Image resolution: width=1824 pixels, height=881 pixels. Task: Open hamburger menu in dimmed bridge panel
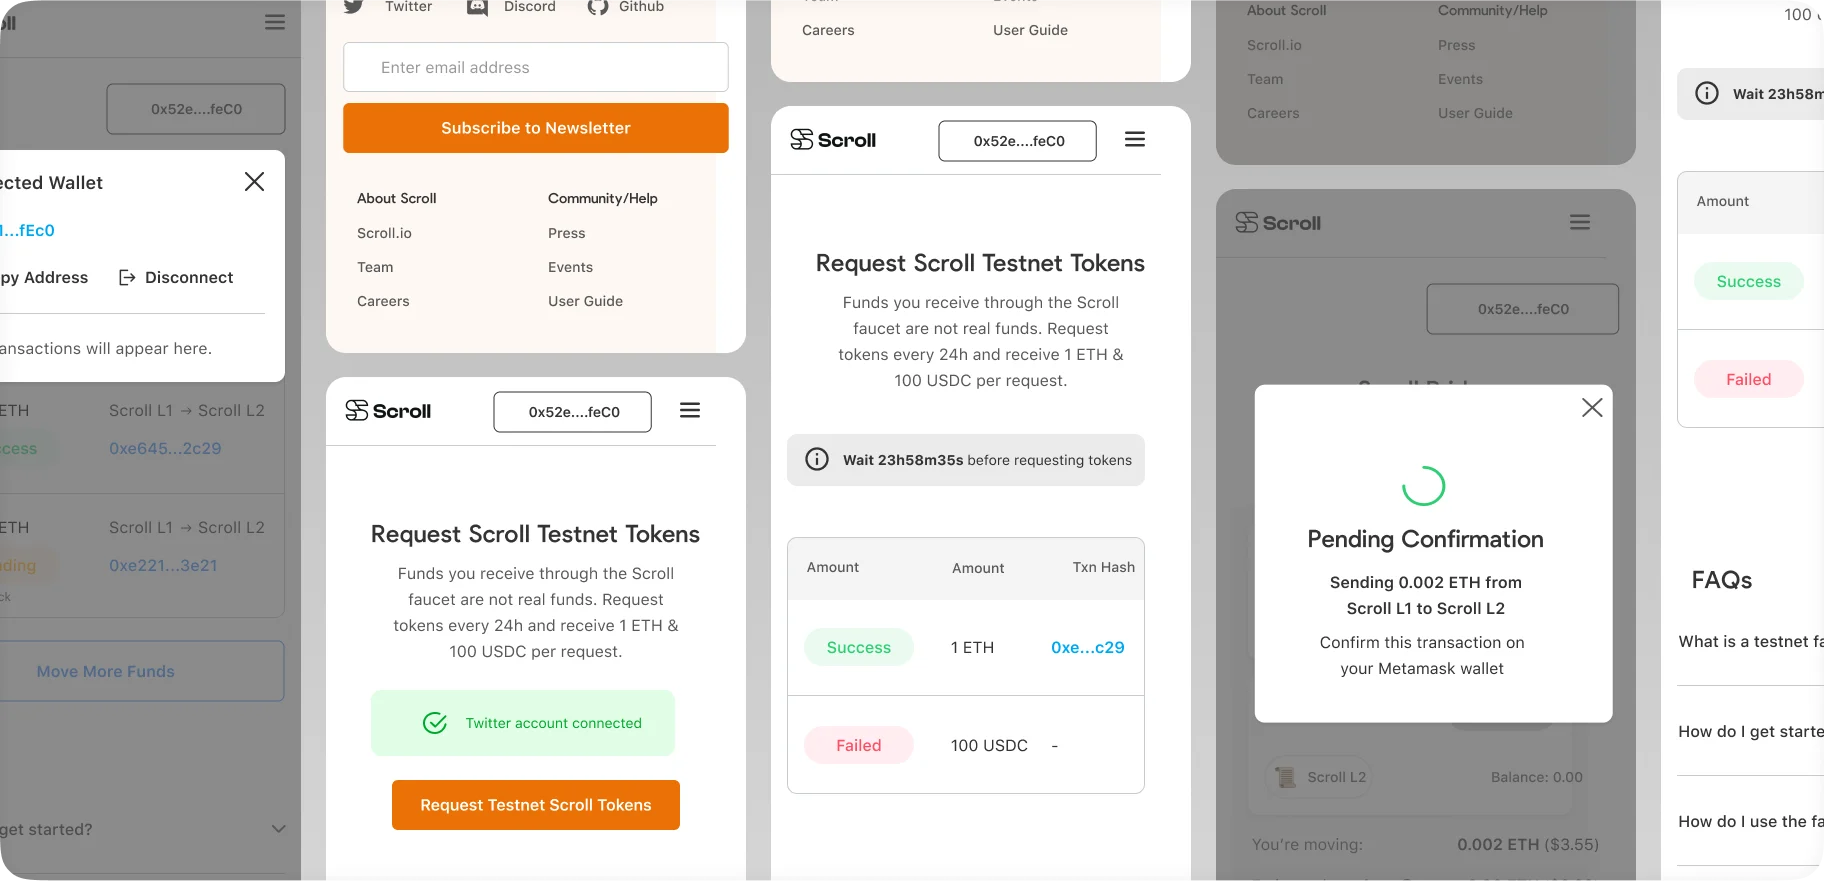pyautogui.click(x=1580, y=222)
